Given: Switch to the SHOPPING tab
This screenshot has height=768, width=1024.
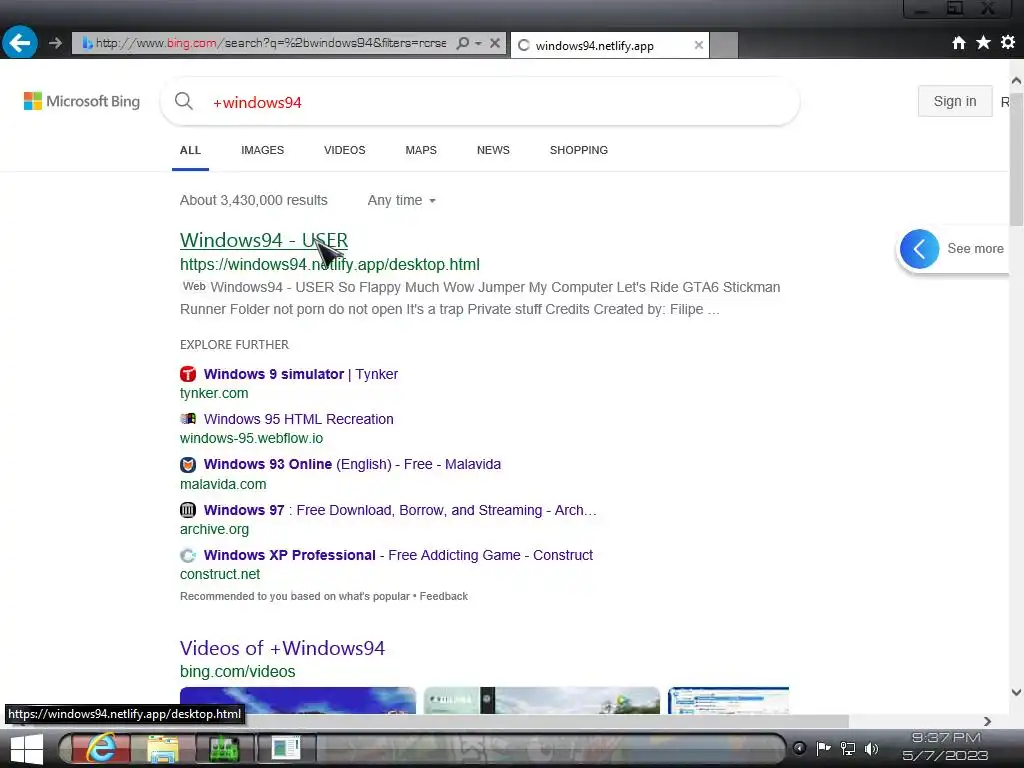Looking at the screenshot, I should 579,150.
